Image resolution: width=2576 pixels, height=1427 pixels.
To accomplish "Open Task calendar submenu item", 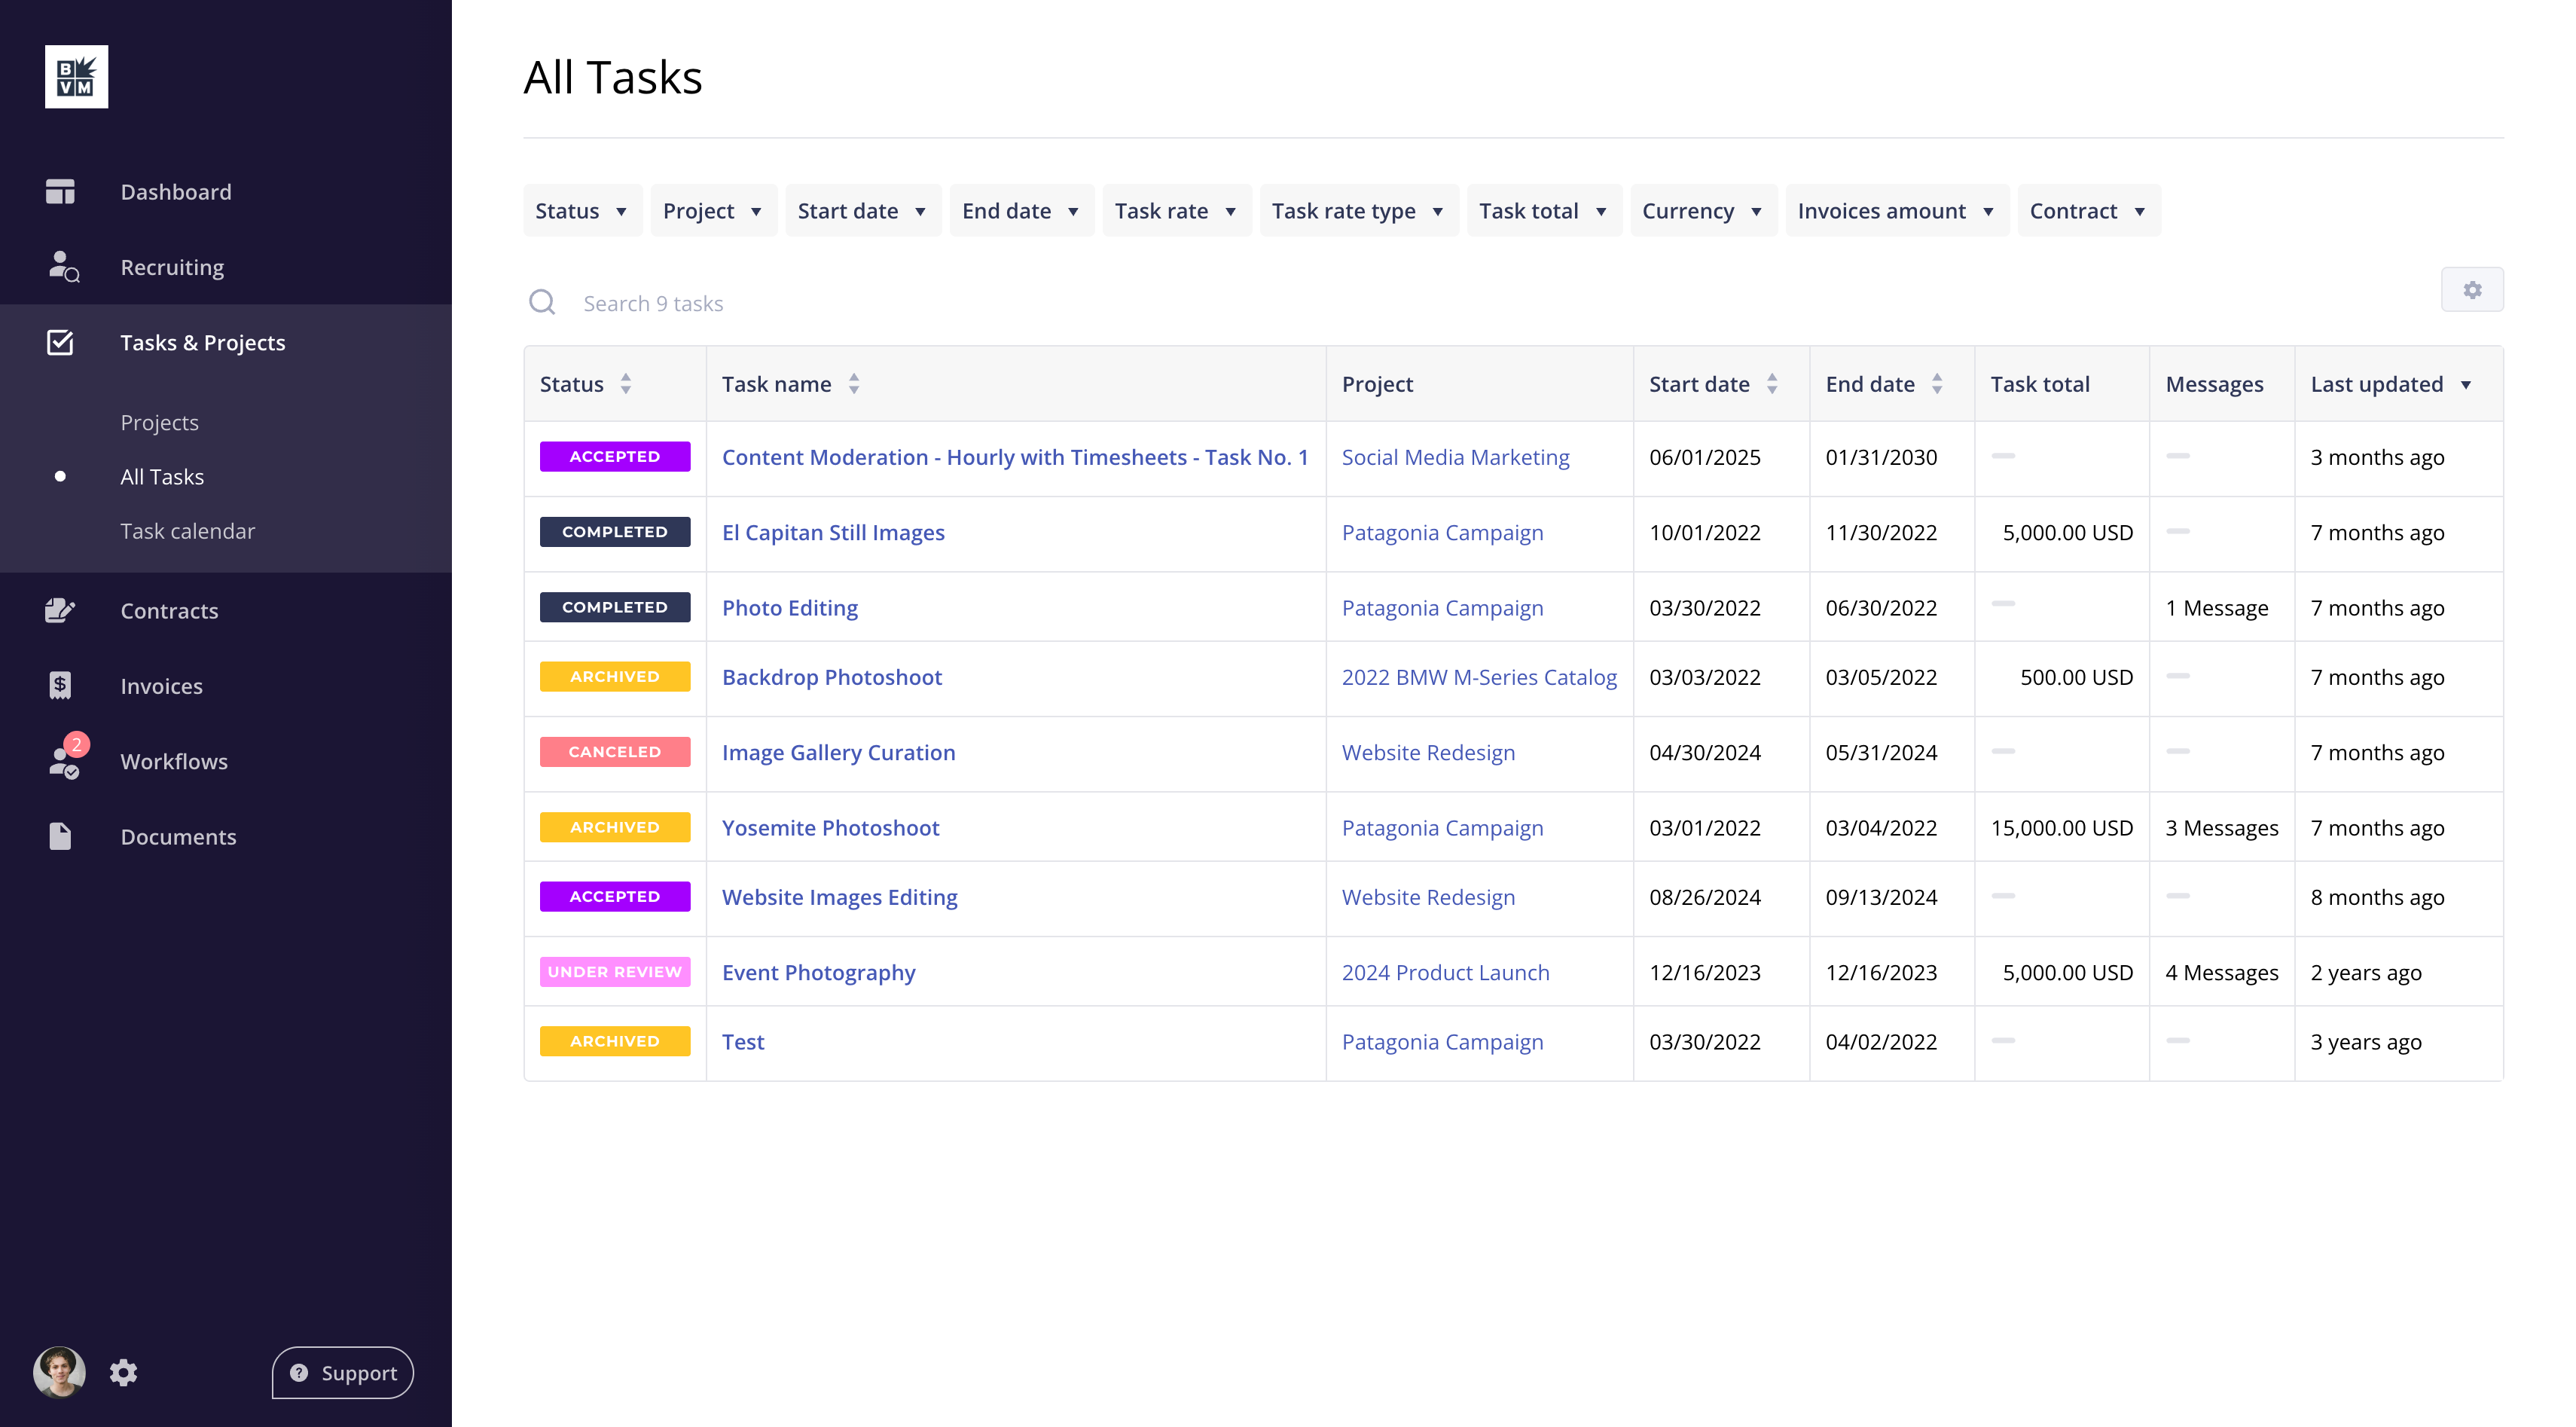I will point(187,531).
